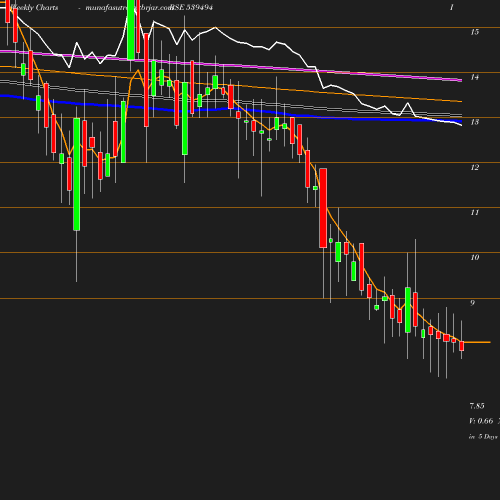The height and width of the screenshot is (500, 500).
Task: Select the price axis label 13
Action: click(x=475, y=122)
